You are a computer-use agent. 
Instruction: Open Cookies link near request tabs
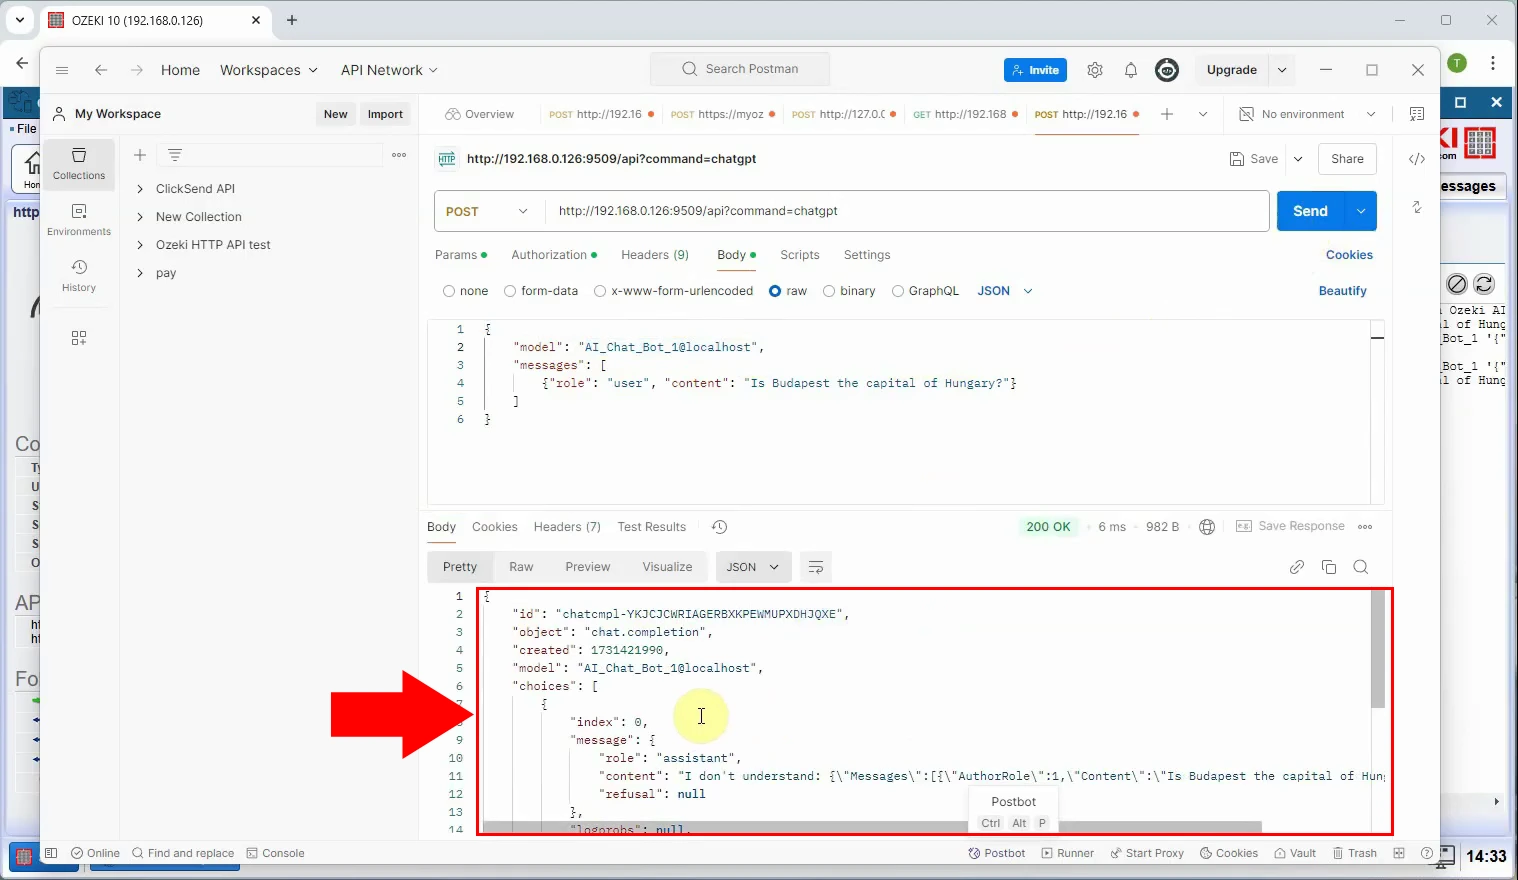1349,255
